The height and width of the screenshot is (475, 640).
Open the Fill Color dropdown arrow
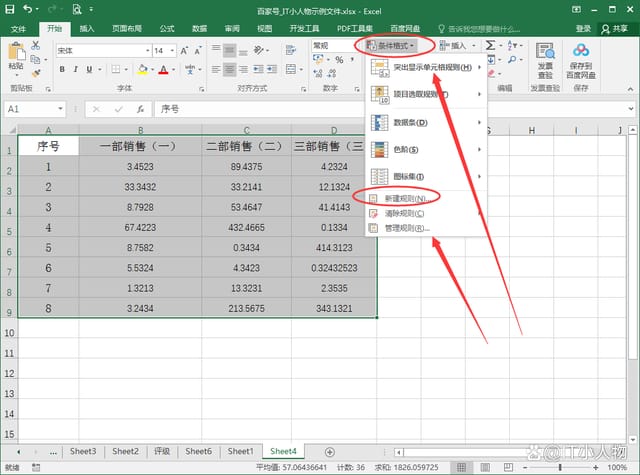point(152,70)
